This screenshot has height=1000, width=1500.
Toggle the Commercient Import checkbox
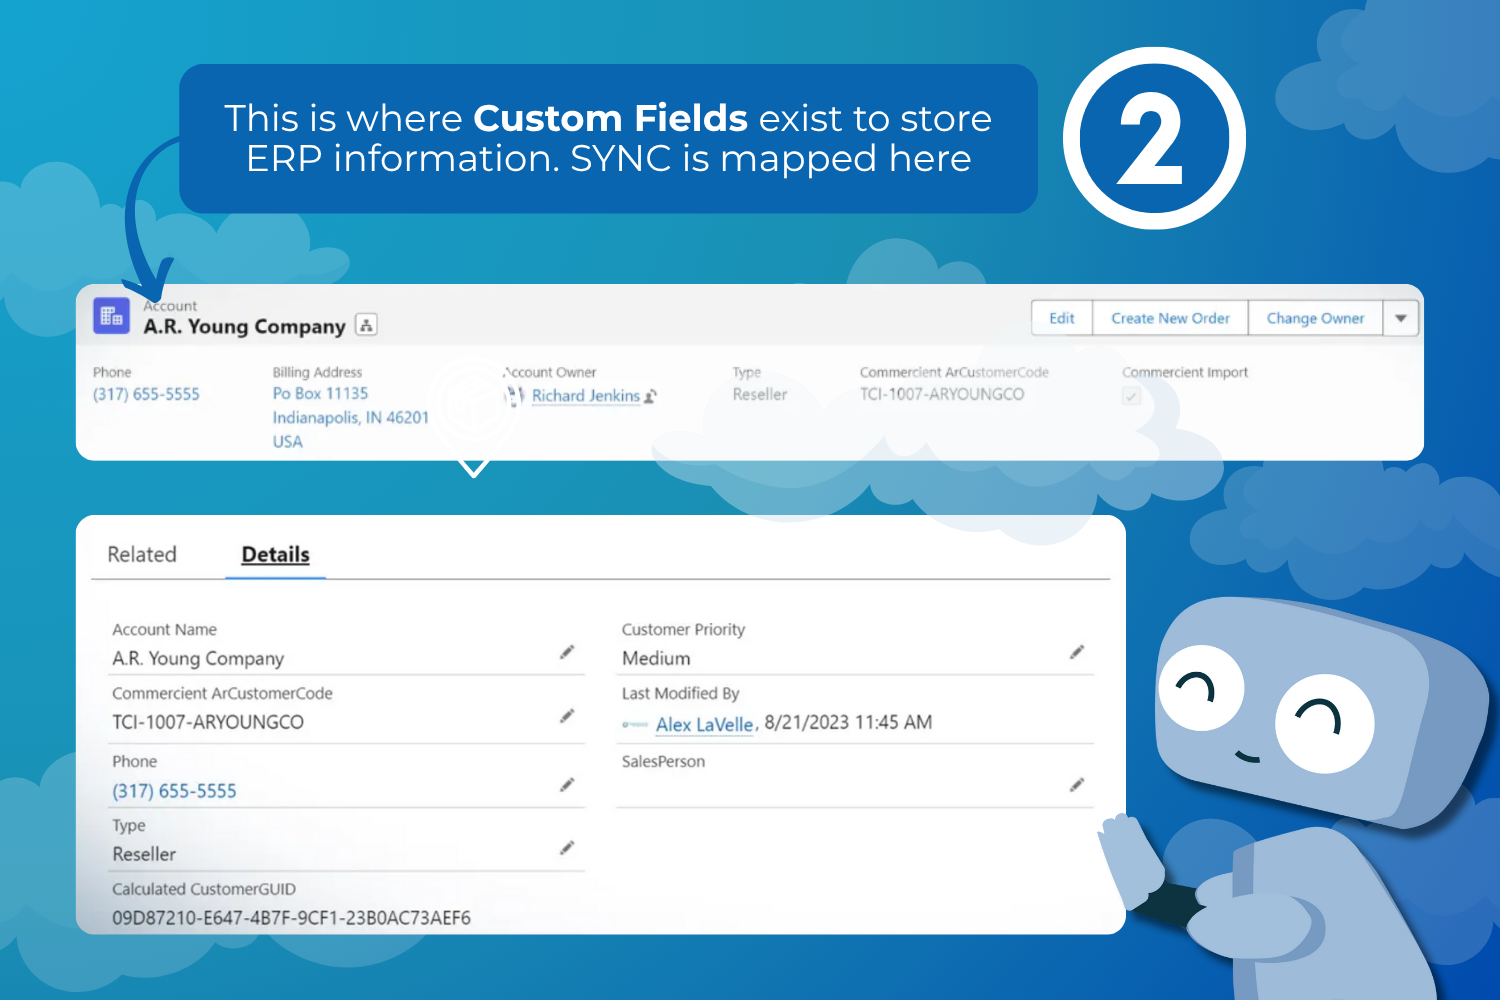click(1131, 397)
